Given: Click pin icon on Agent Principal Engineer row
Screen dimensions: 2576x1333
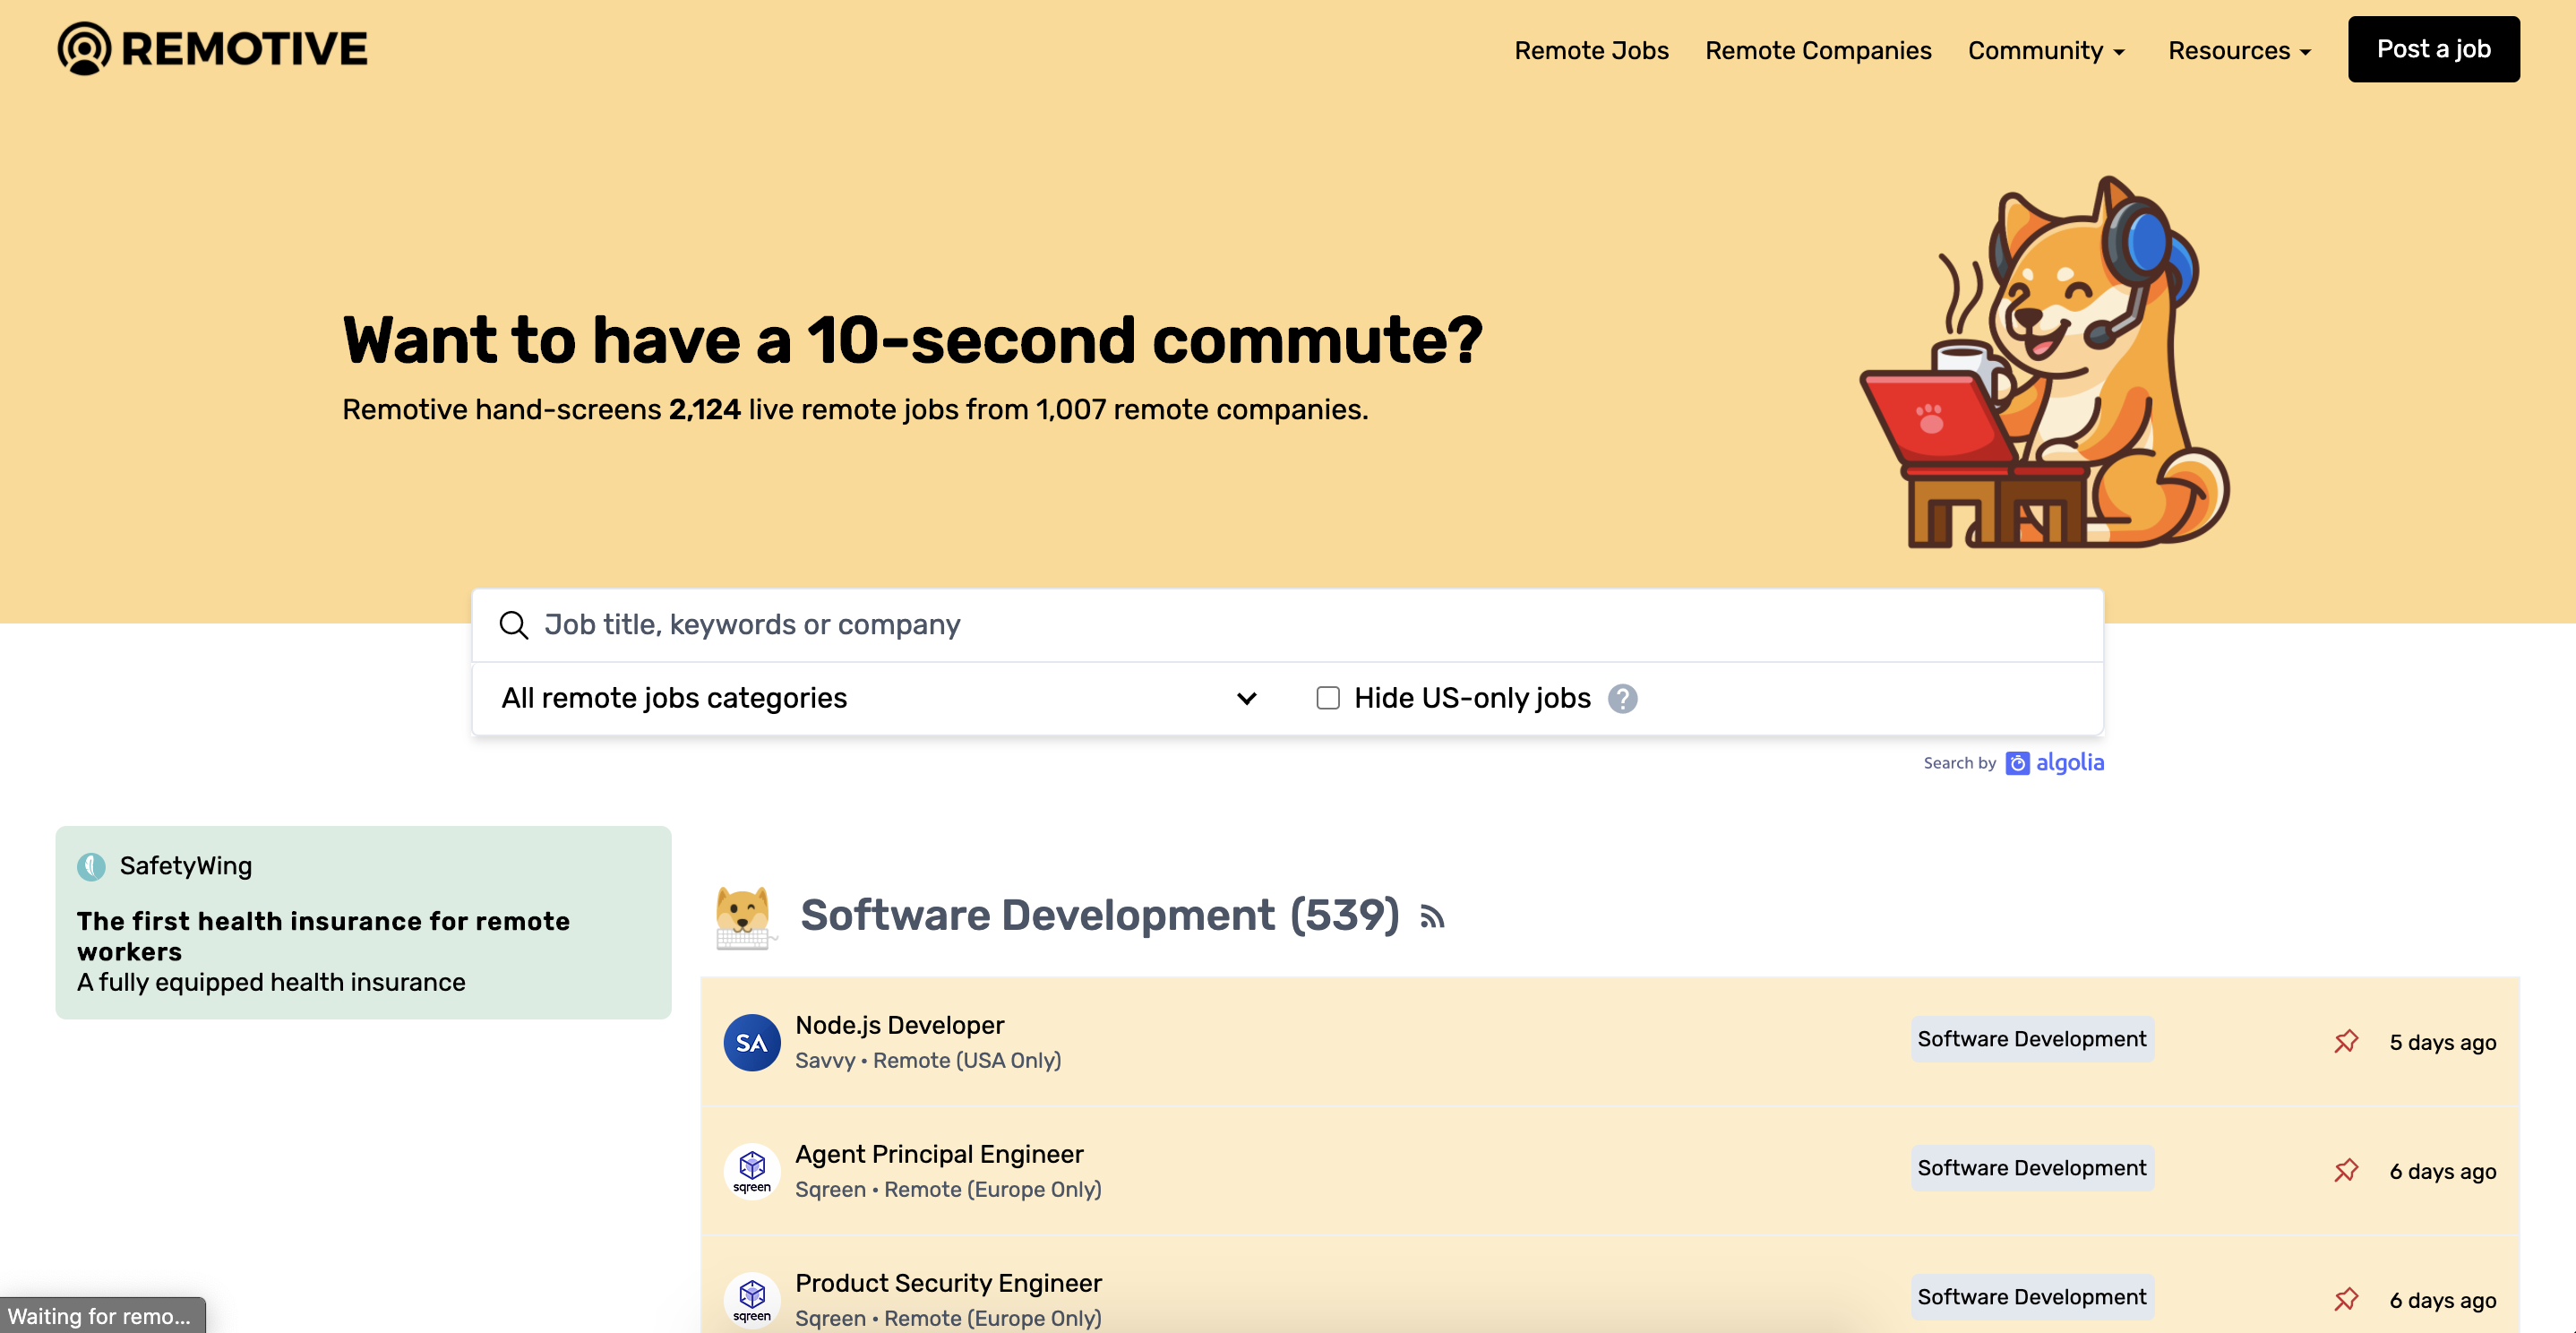Looking at the screenshot, I should pyautogui.click(x=2346, y=1170).
